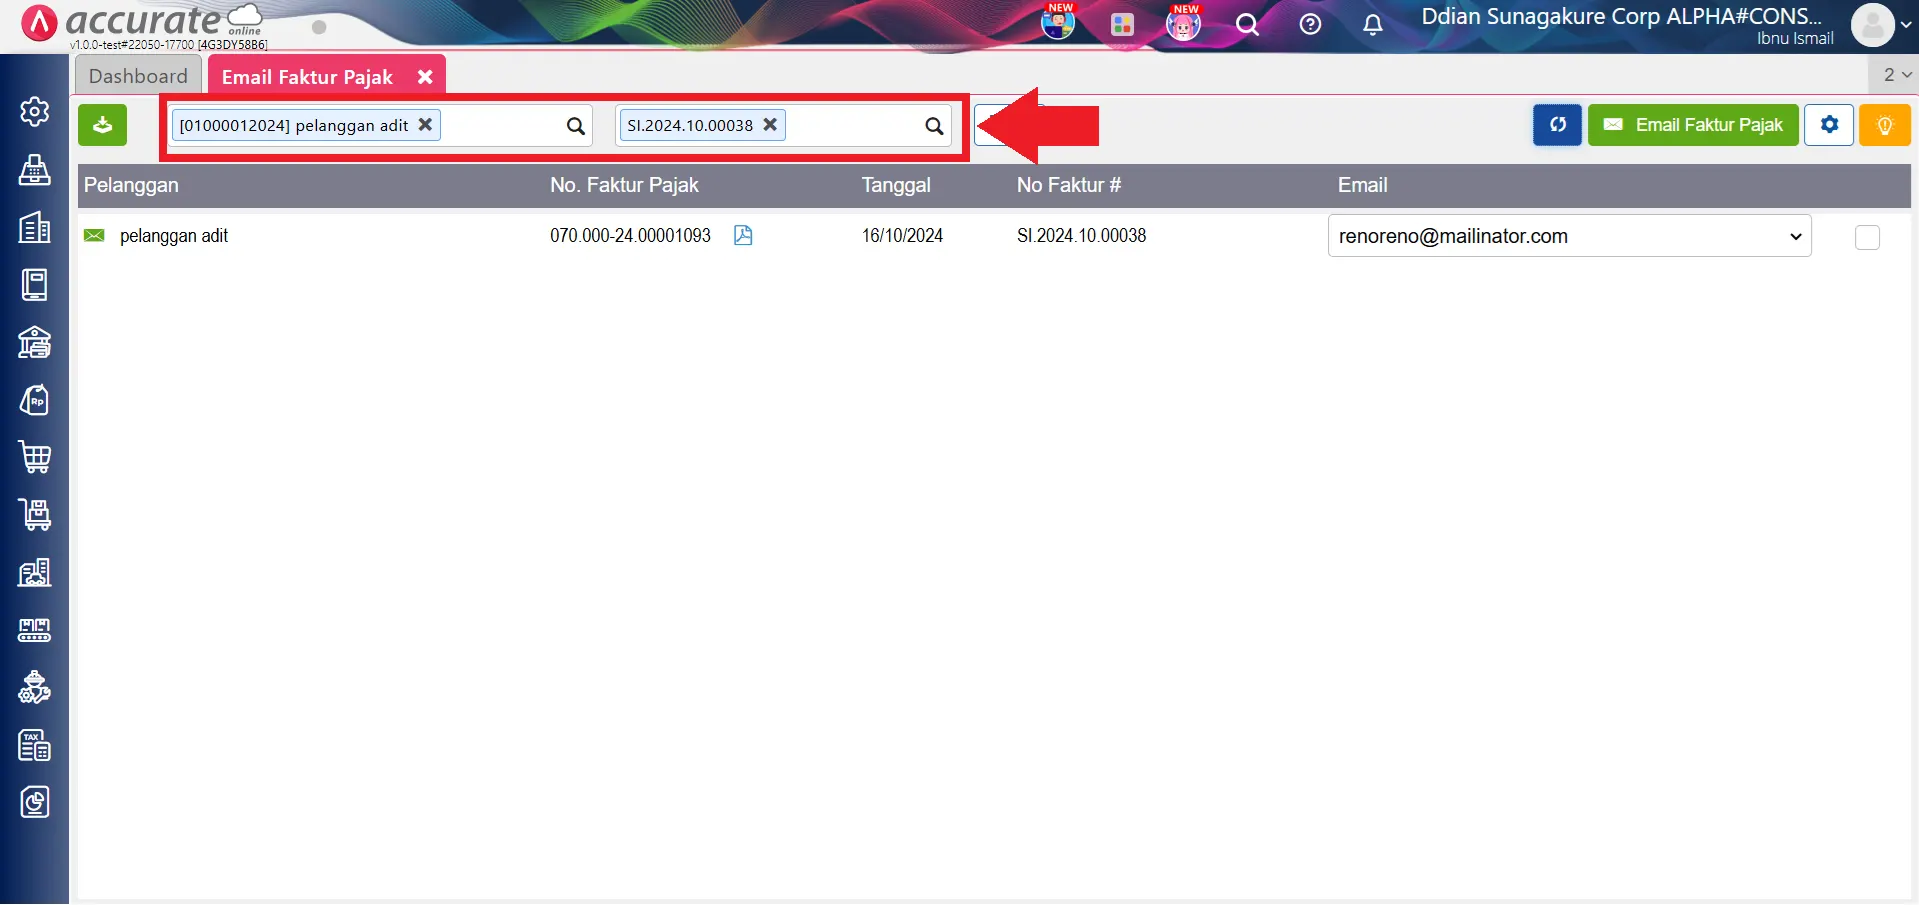Close the Email Faktur Pajak tab

425,77
